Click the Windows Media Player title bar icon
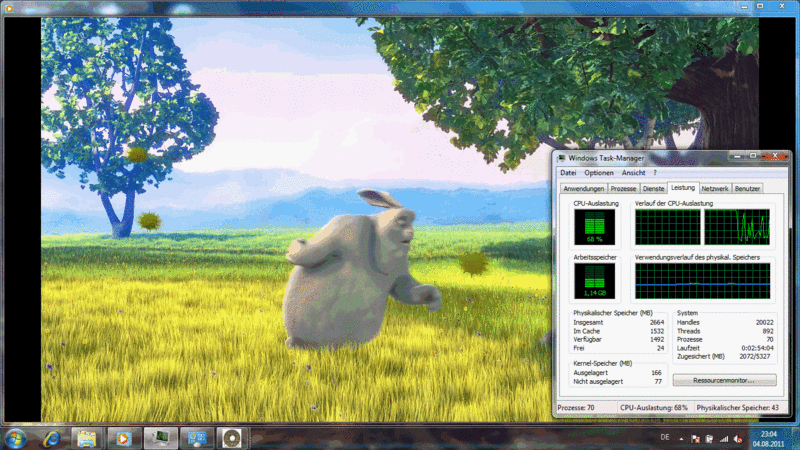 pos(9,7)
